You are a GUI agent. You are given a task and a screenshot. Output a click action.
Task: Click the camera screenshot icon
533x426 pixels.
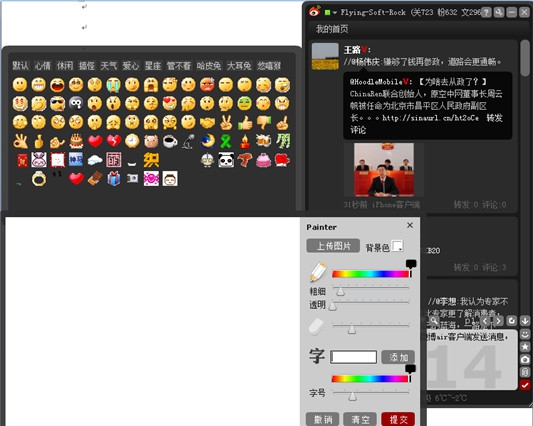pyautogui.click(x=525, y=359)
